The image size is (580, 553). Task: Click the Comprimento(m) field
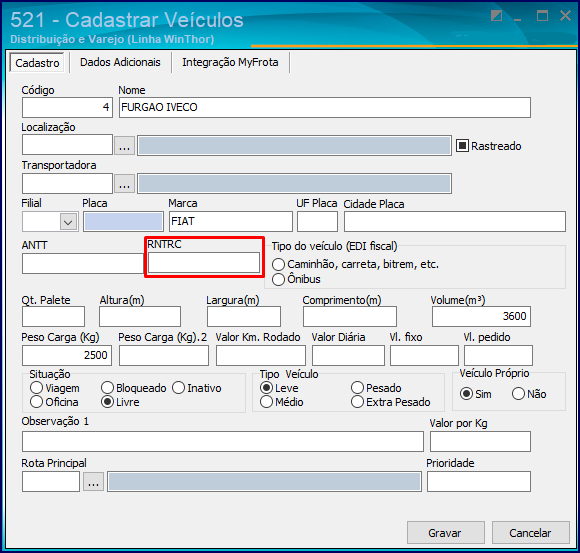(x=350, y=316)
